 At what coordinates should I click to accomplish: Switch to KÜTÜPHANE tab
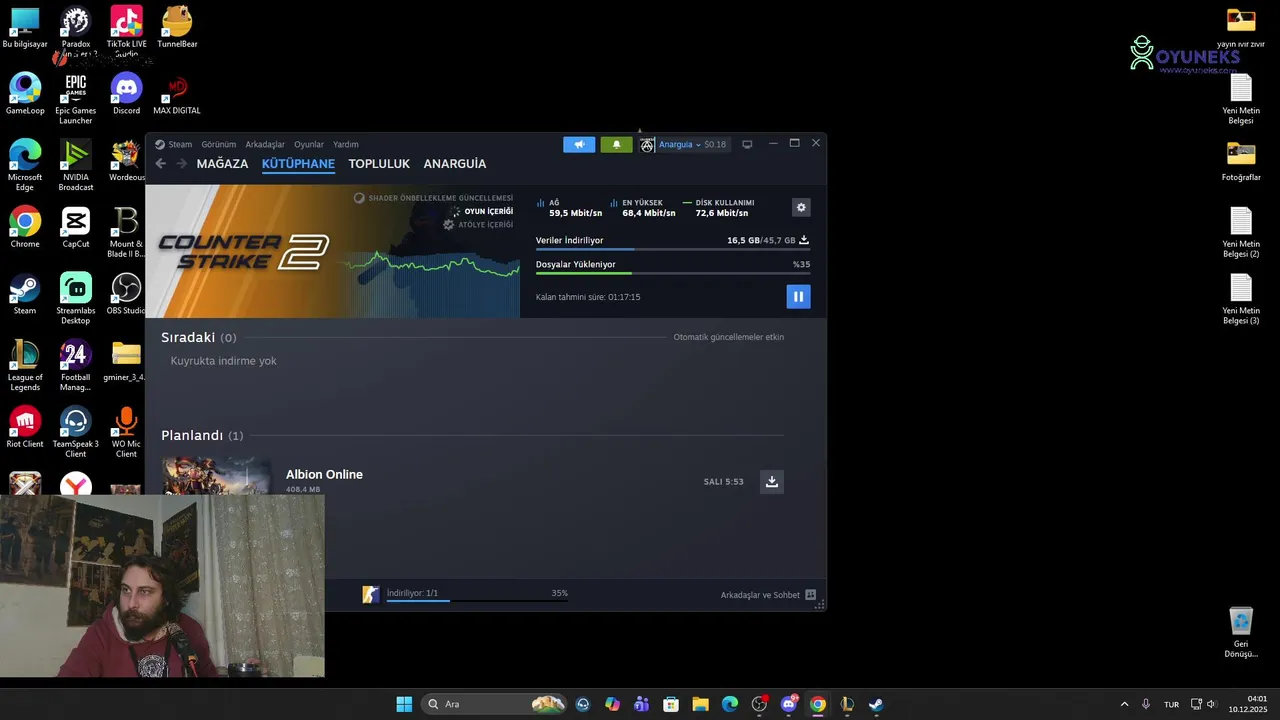(x=298, y=164)
